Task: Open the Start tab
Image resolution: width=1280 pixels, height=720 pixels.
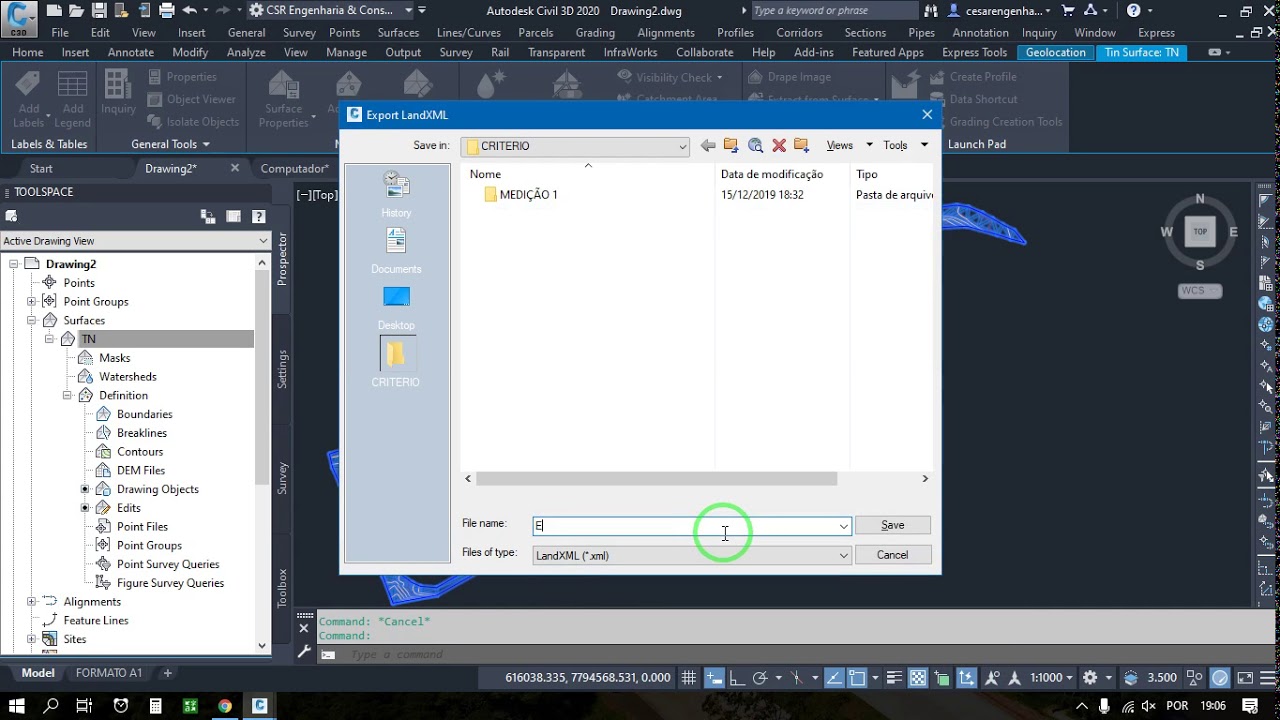Action: 41,168
